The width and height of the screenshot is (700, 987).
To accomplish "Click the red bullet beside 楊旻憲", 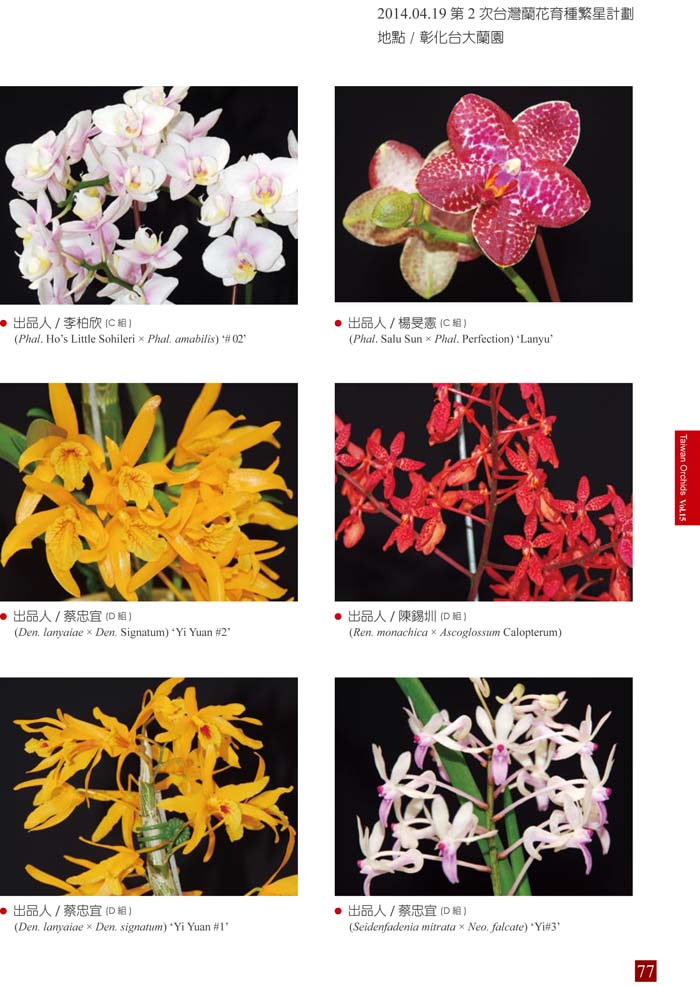I will click(339, 324).
